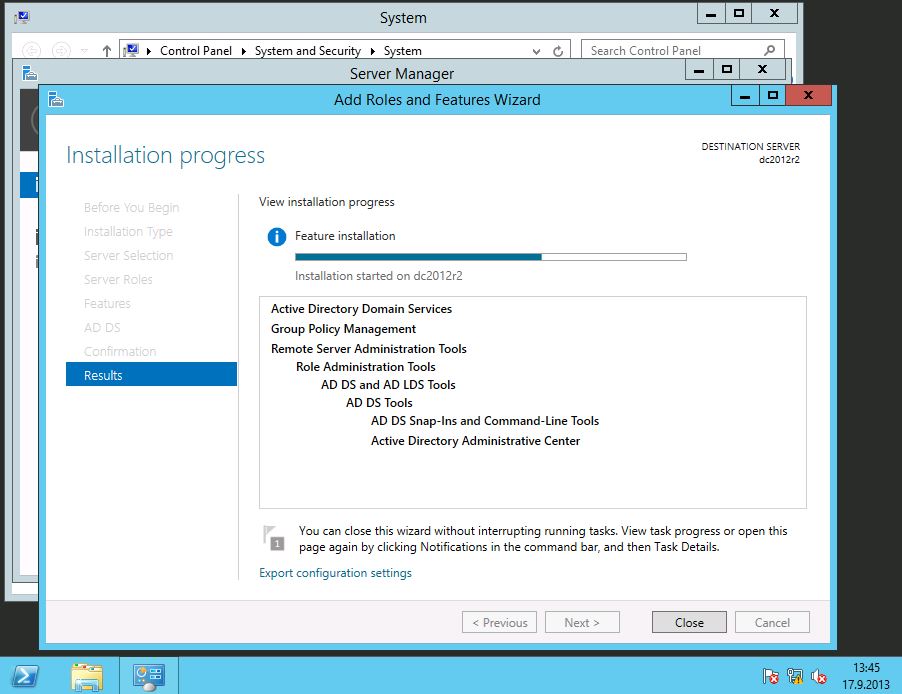The image size is (902, 694).
Task: Minimize the Server Manager window
Action: coord(699,70)
